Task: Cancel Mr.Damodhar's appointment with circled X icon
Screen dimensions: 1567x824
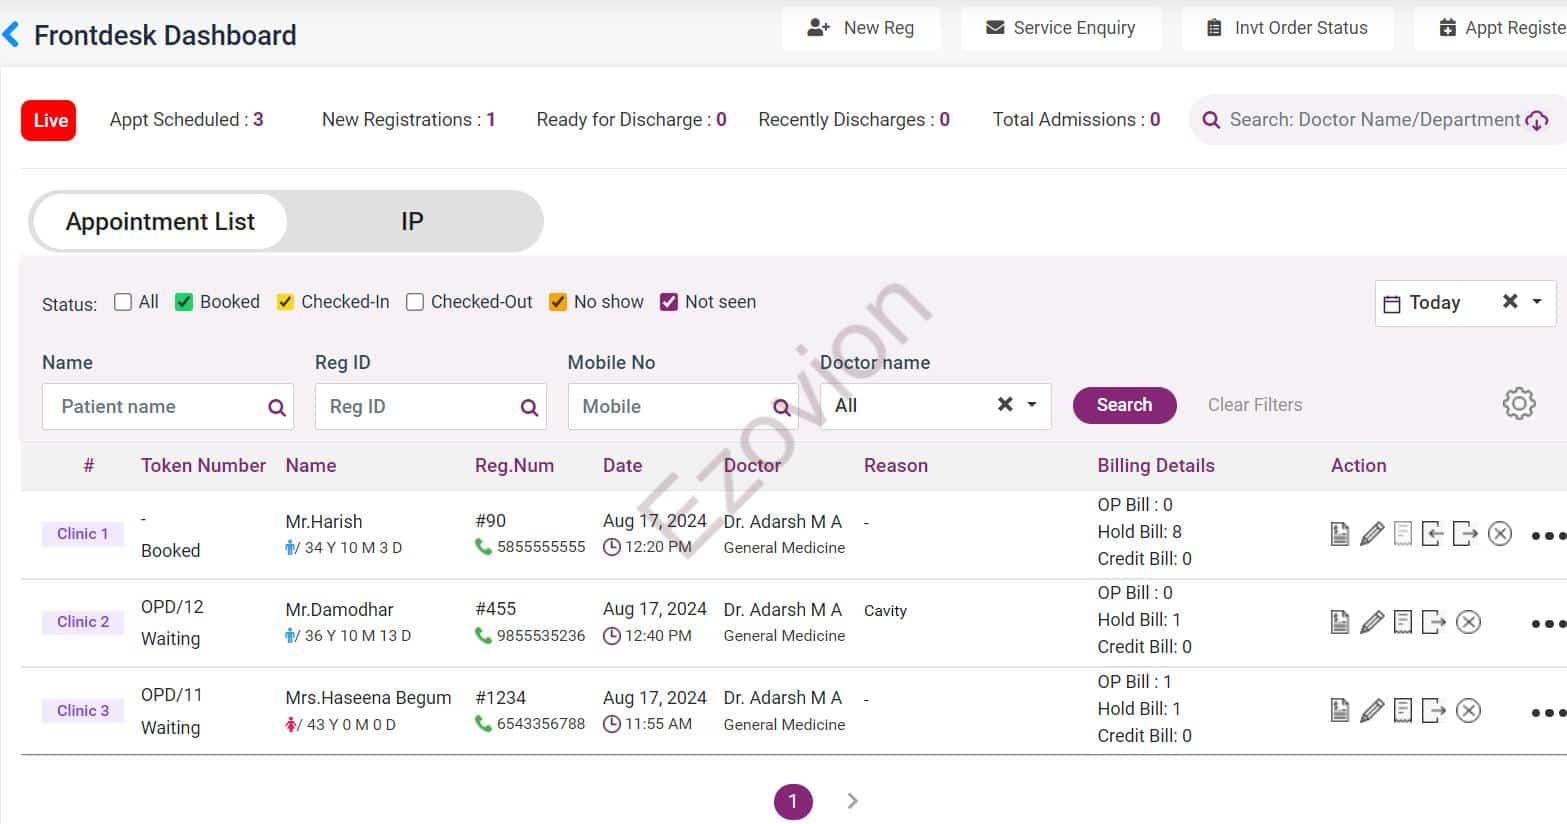Action: [1468, 622]
